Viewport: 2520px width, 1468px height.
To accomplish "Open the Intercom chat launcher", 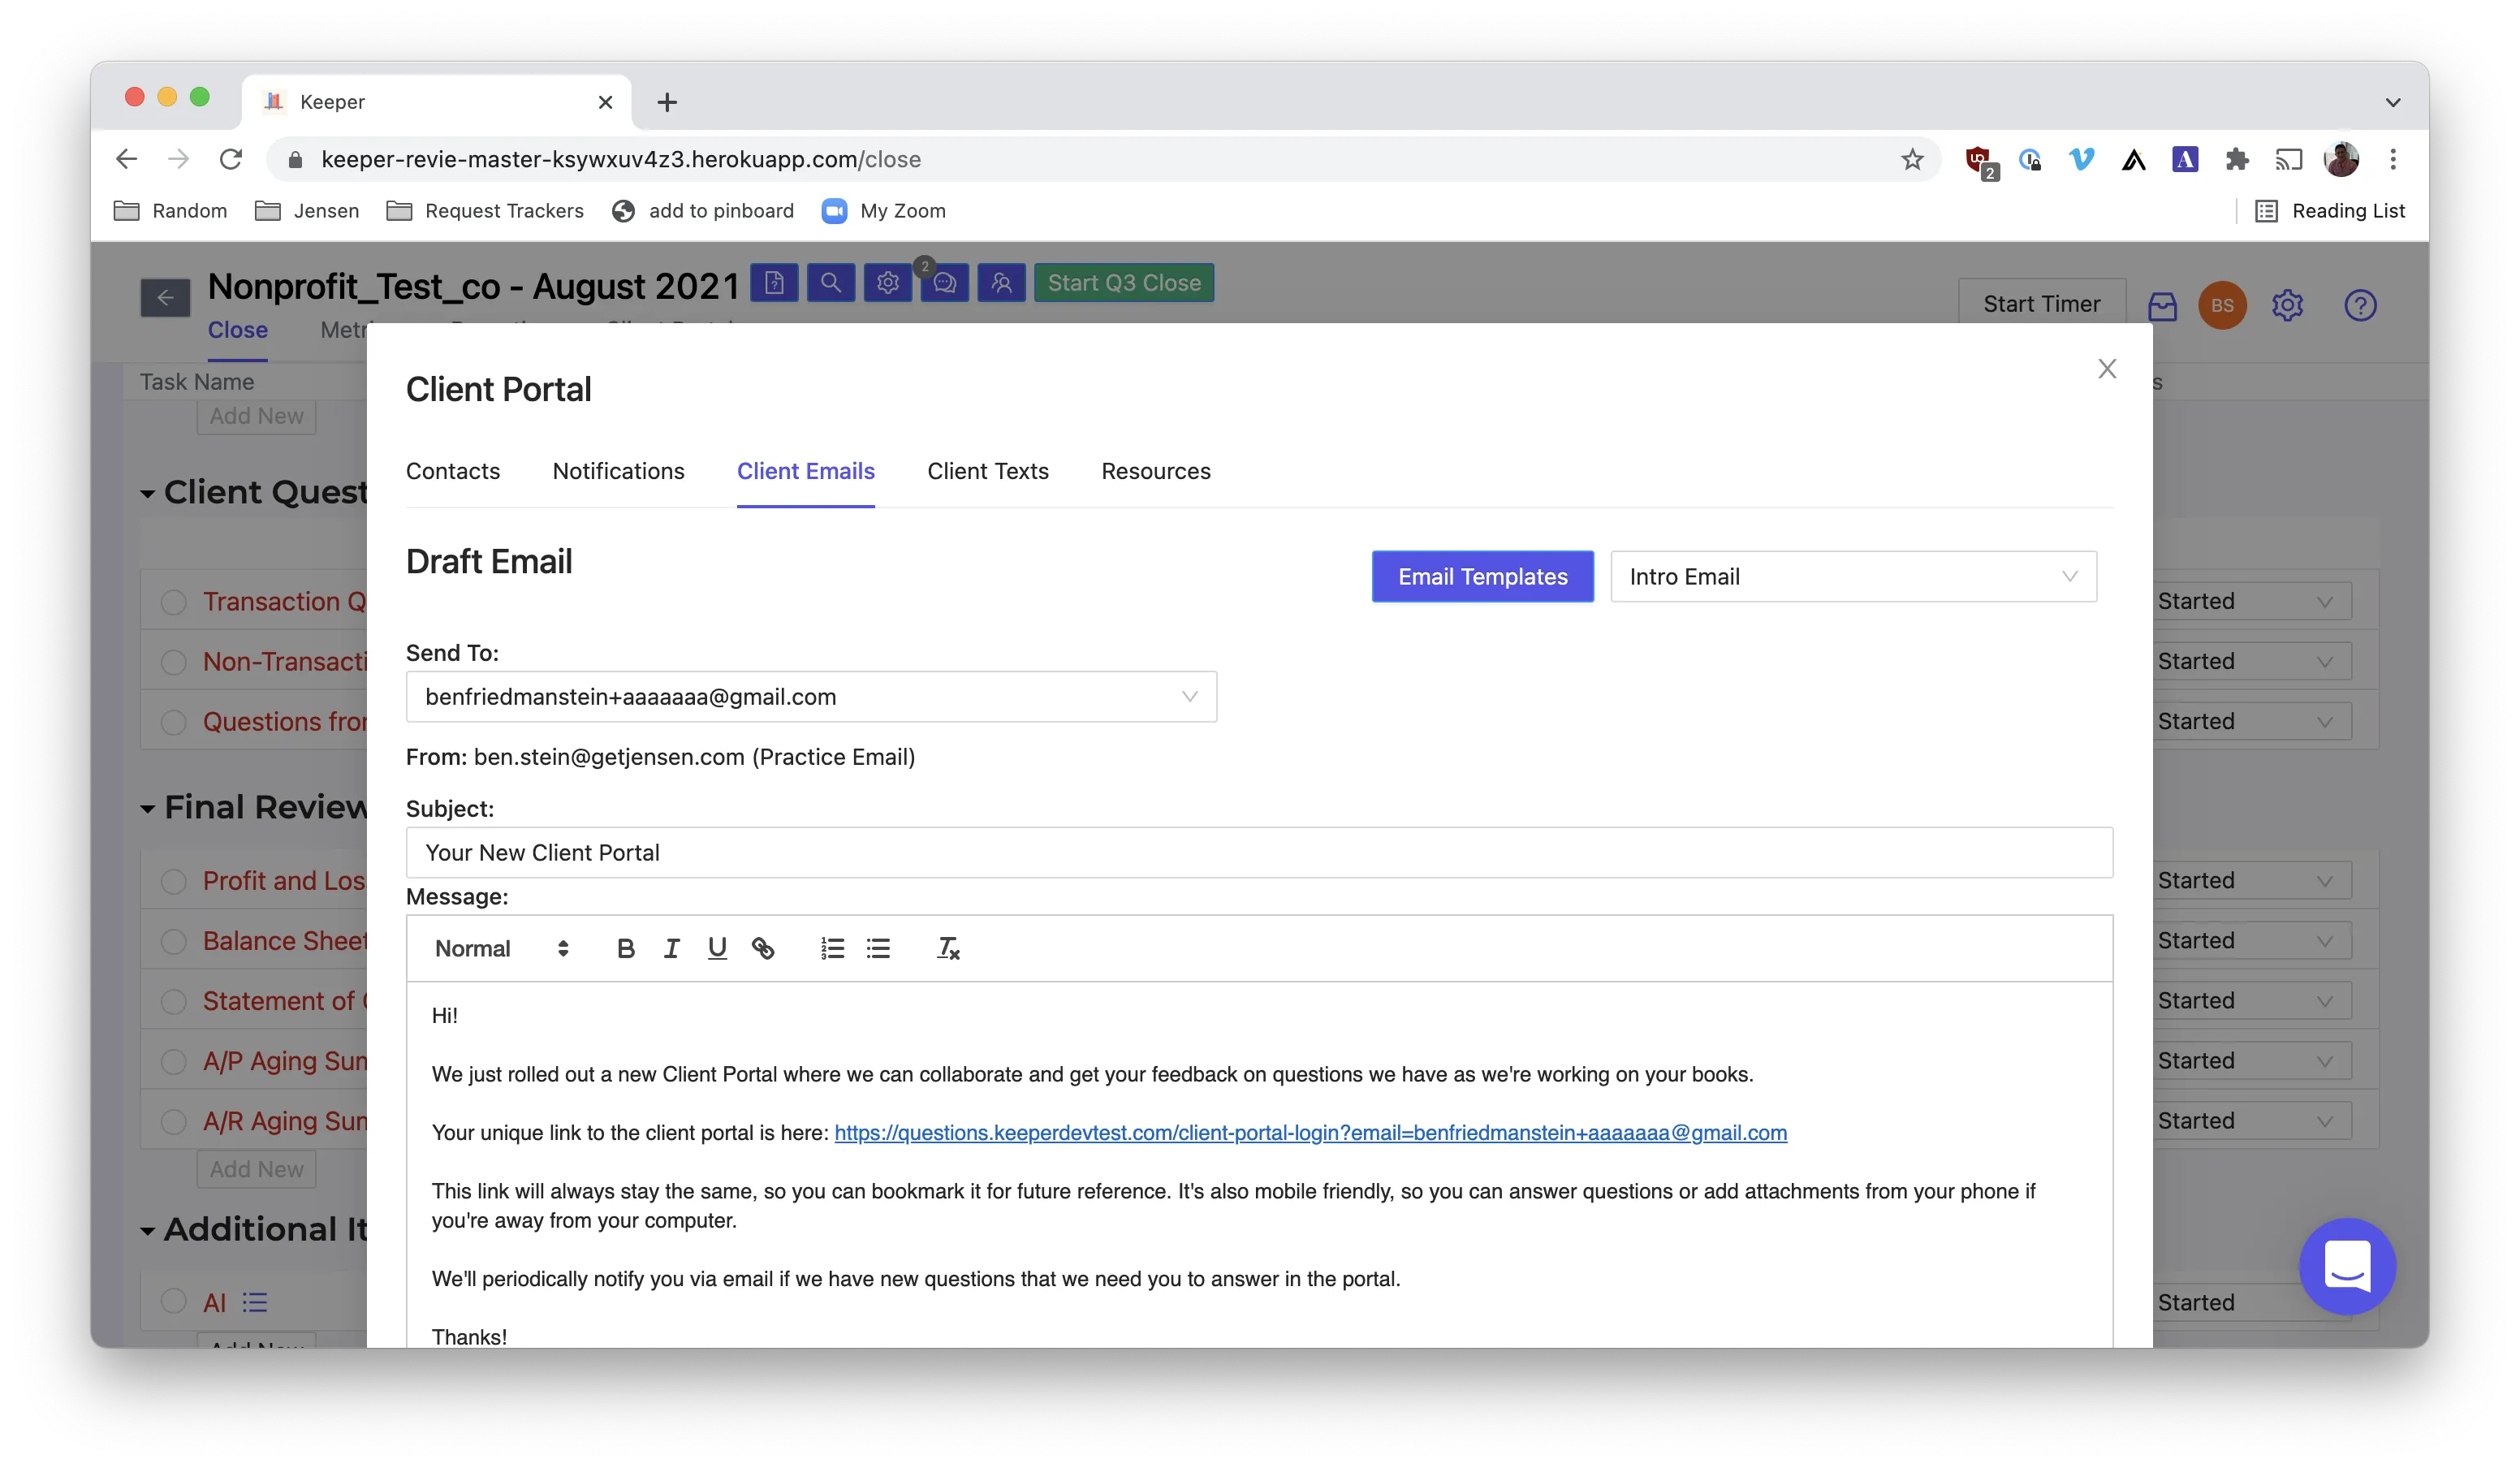I will tap(2347, 1266).
